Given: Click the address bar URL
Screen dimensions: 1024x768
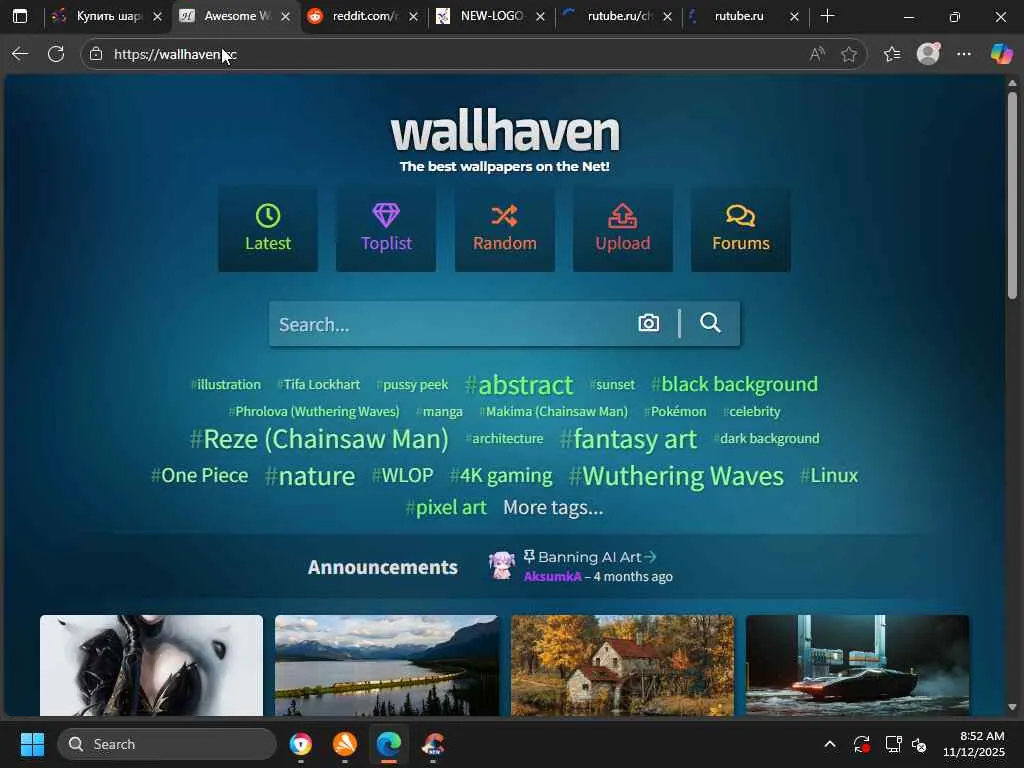Looking at the screenshot, I should pos(175,54).
